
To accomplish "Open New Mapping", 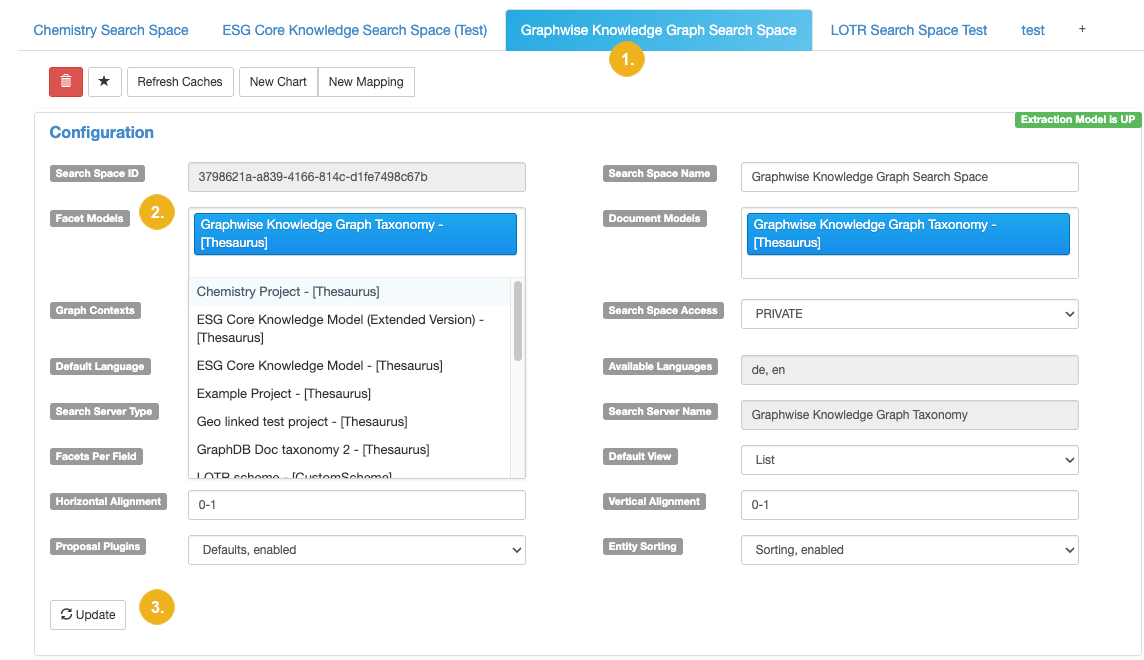I will point(365,81).
